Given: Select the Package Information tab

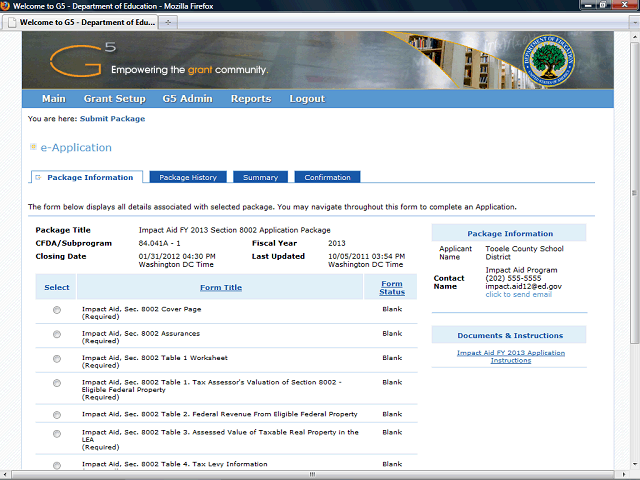Looking at the screenshot, I should pyautogui.click(x=87, y=177).
